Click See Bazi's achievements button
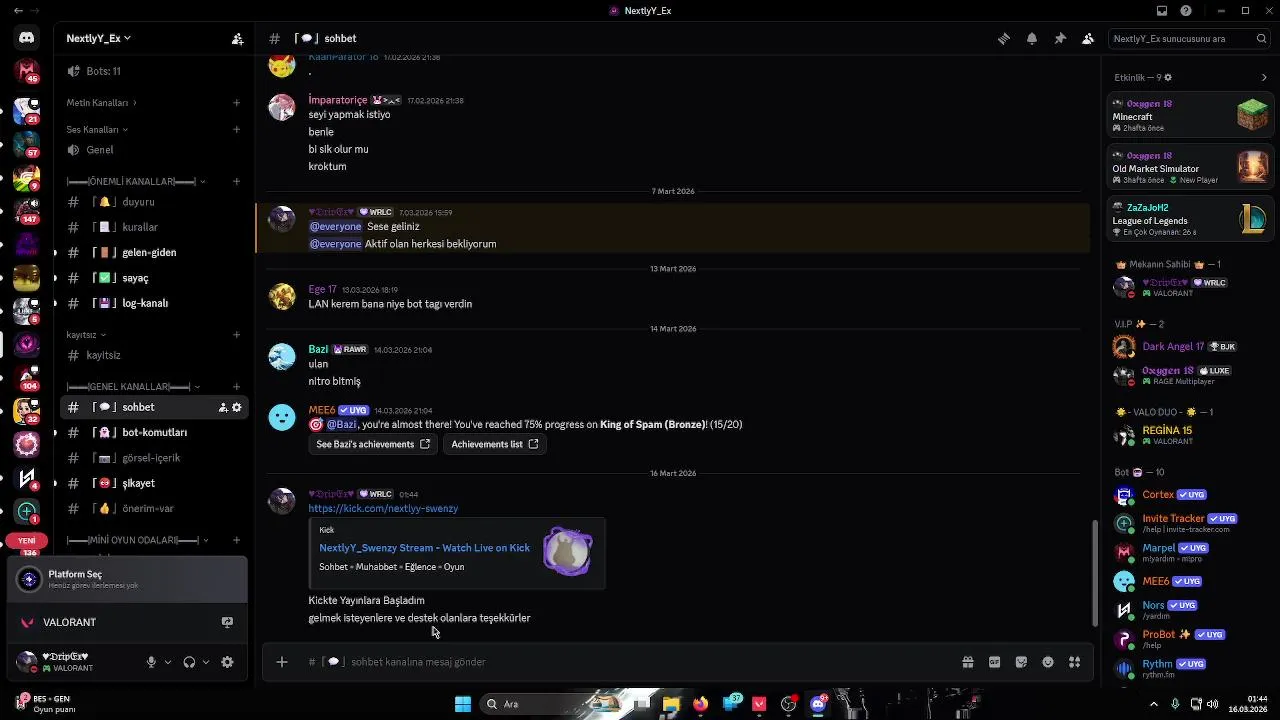The width and height of the screenshot is (1280, 720). pyautogui.click(x=373, y=444)
